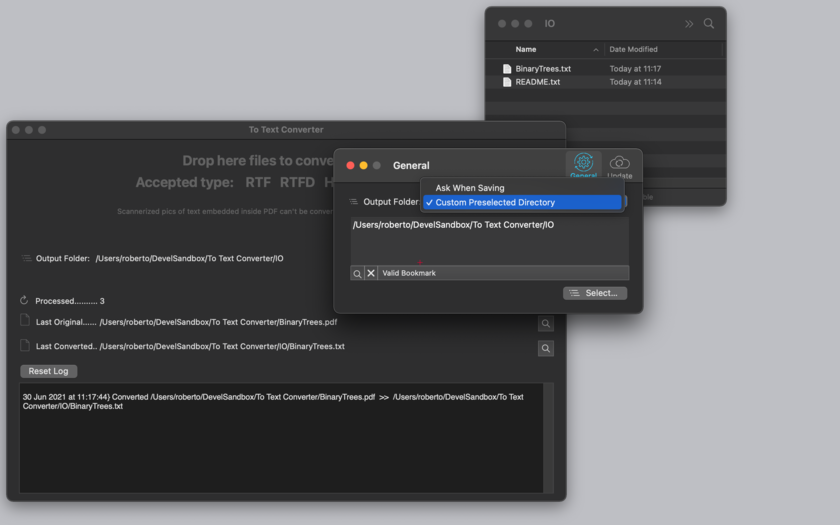Select Custom Preselected Directory option
Viewport: 840px width, 525px height.
click(x=522, y=202)
